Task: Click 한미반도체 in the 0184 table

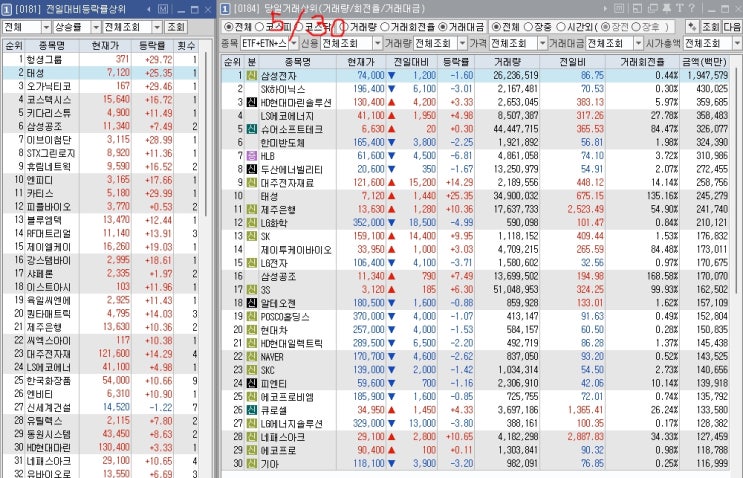Action: coord(282,143)
